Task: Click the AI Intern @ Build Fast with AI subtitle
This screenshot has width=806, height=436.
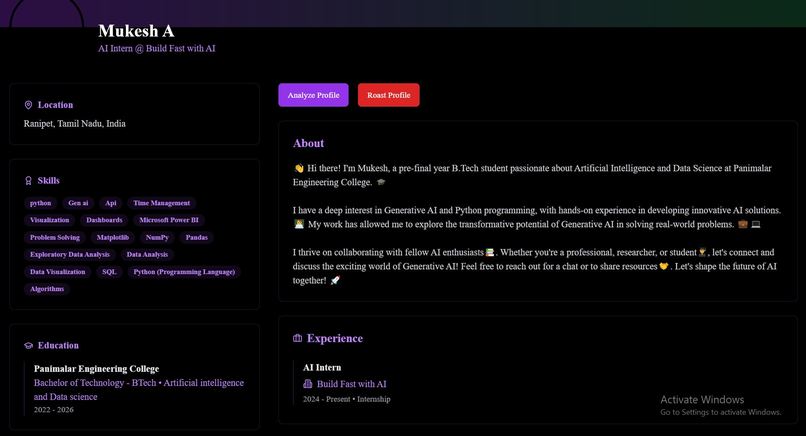Action: click(x=157, y=48)
